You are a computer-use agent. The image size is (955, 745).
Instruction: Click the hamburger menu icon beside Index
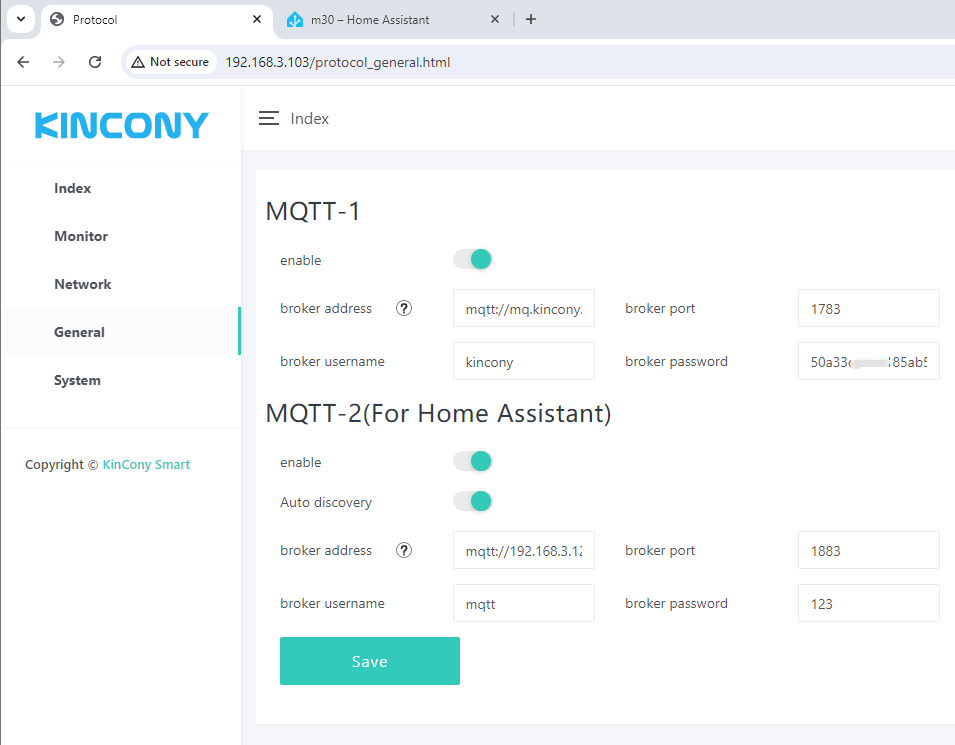coord(268,118)
